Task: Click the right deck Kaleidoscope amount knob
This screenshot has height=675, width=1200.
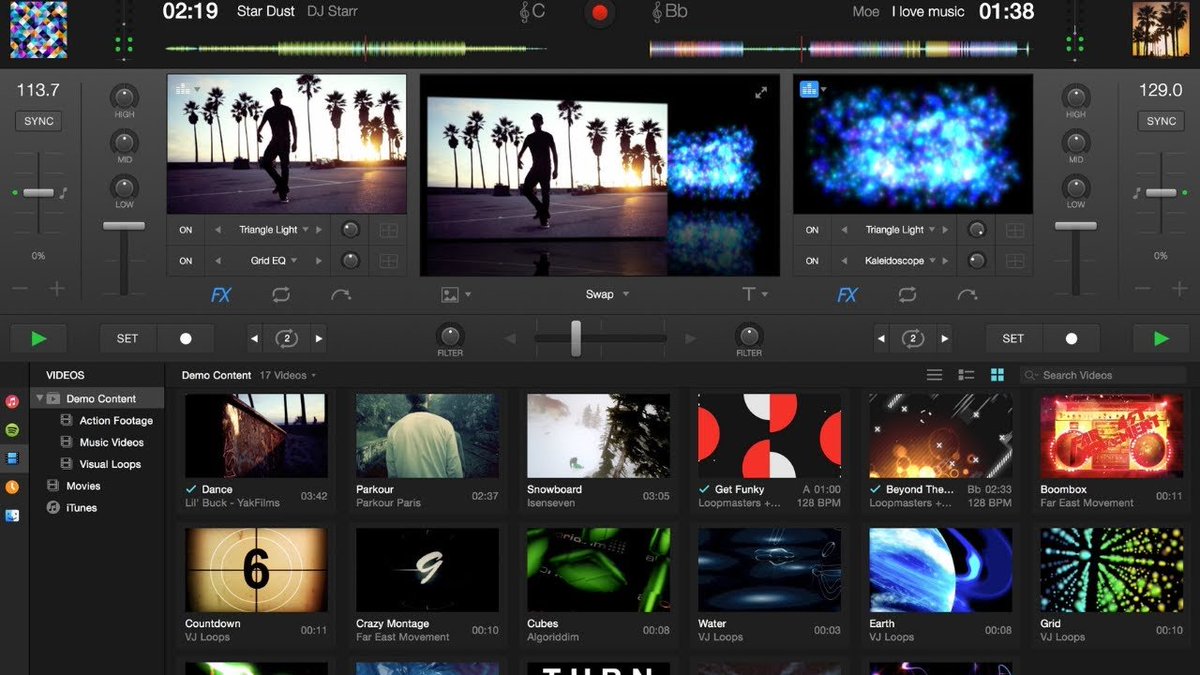Action: click(976, 261)
